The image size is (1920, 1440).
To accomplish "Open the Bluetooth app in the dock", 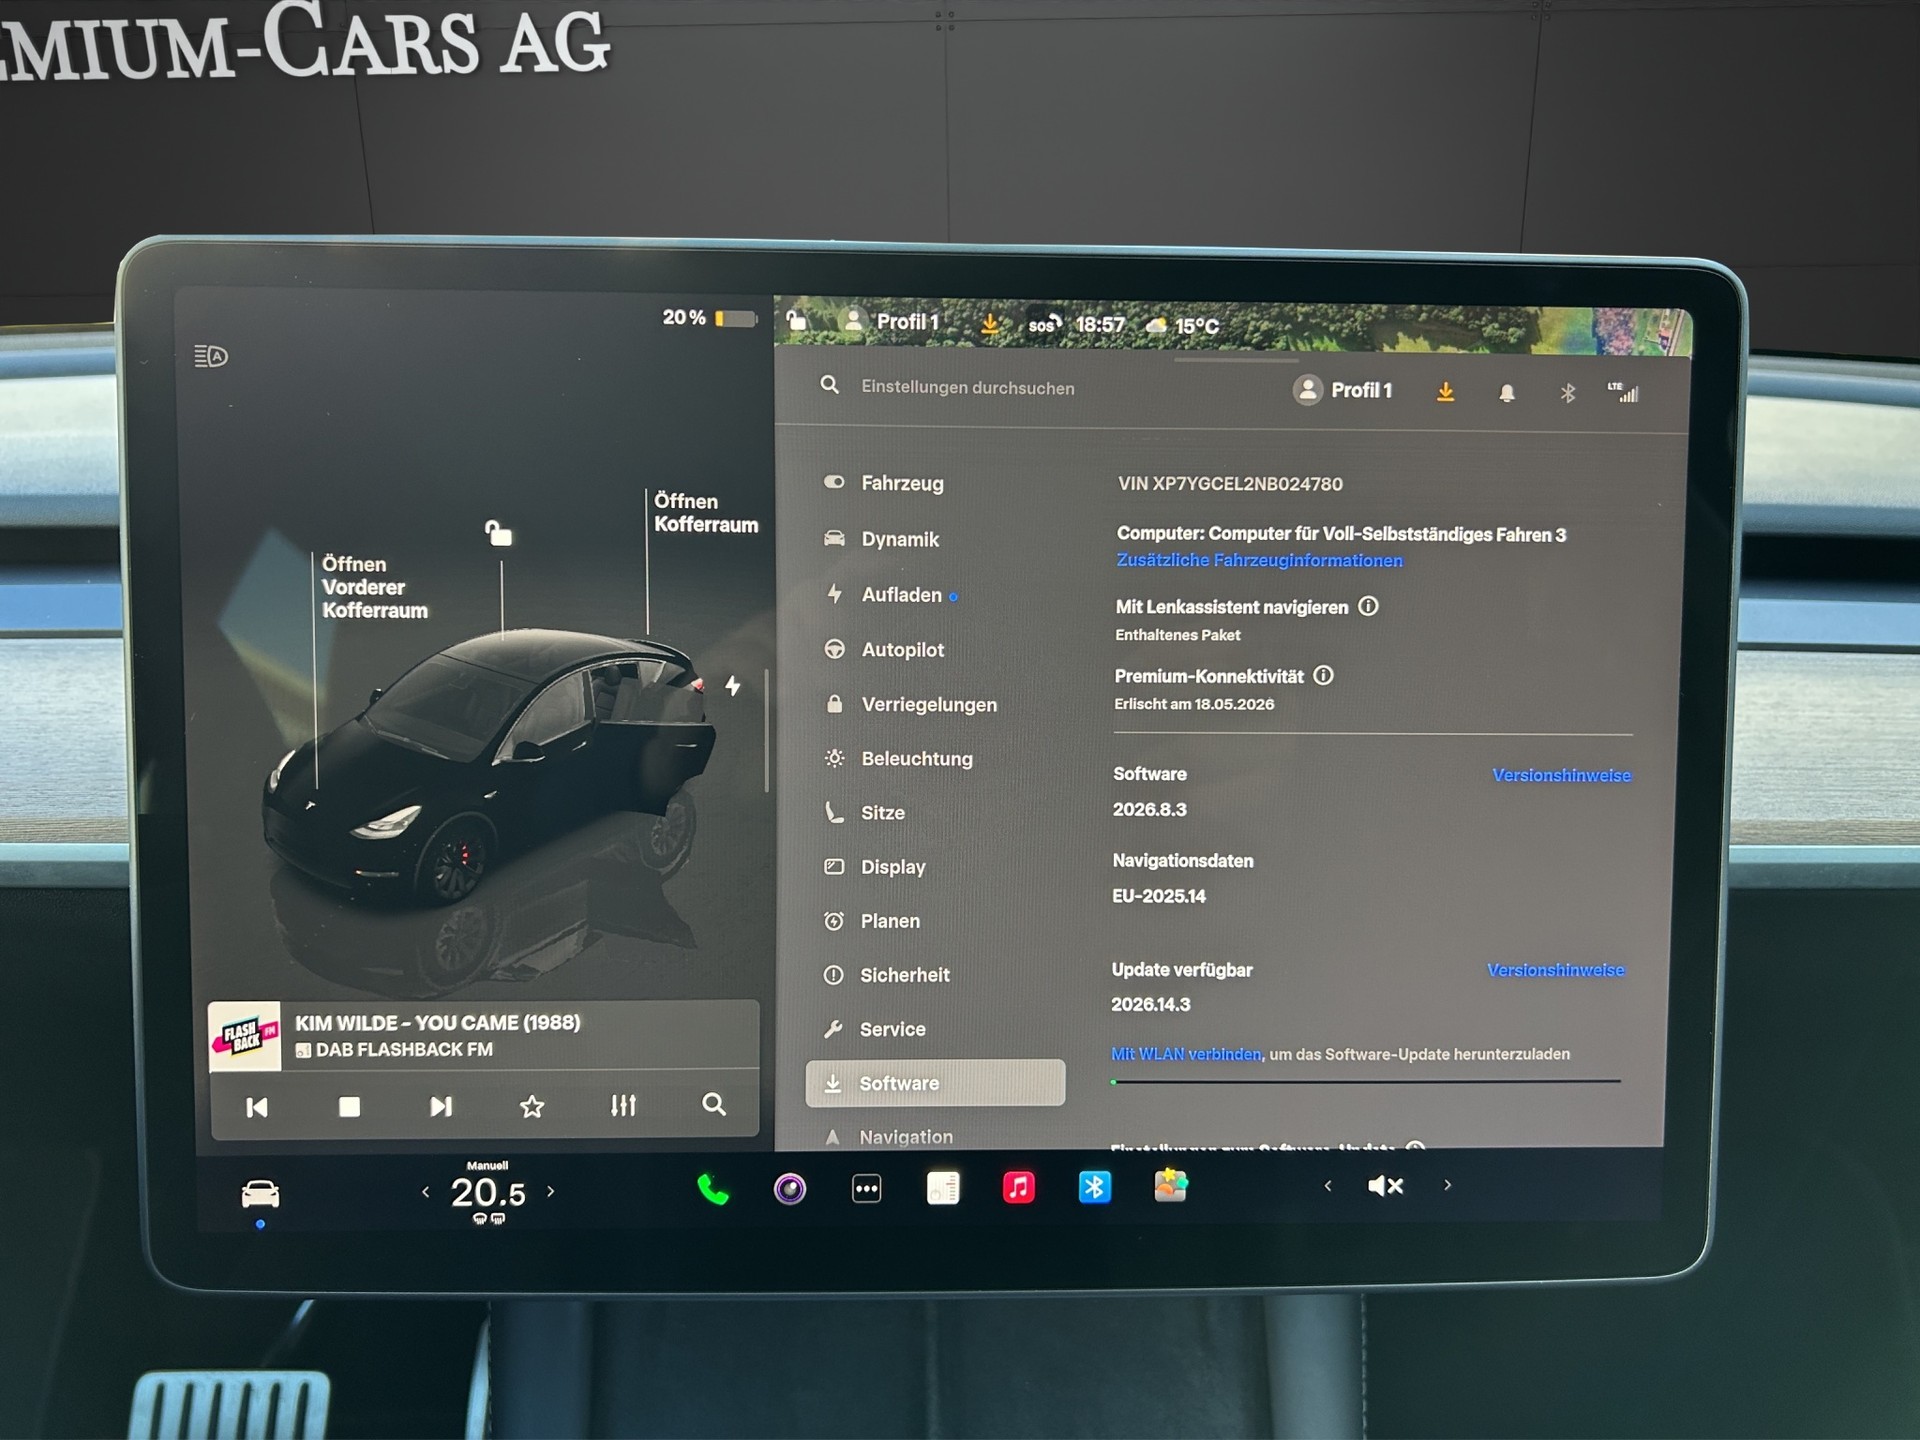I will (x=1095, y=1188).
